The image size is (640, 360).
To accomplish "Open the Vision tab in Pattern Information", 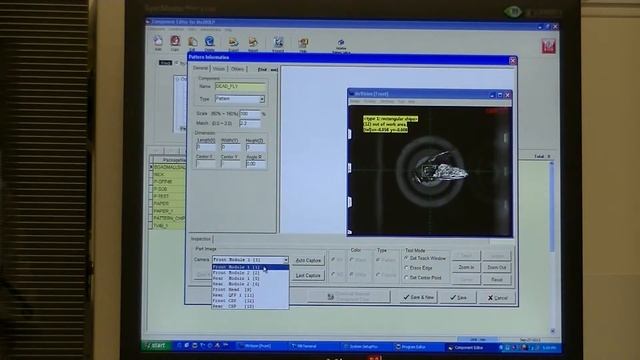I will coord(219,69).
